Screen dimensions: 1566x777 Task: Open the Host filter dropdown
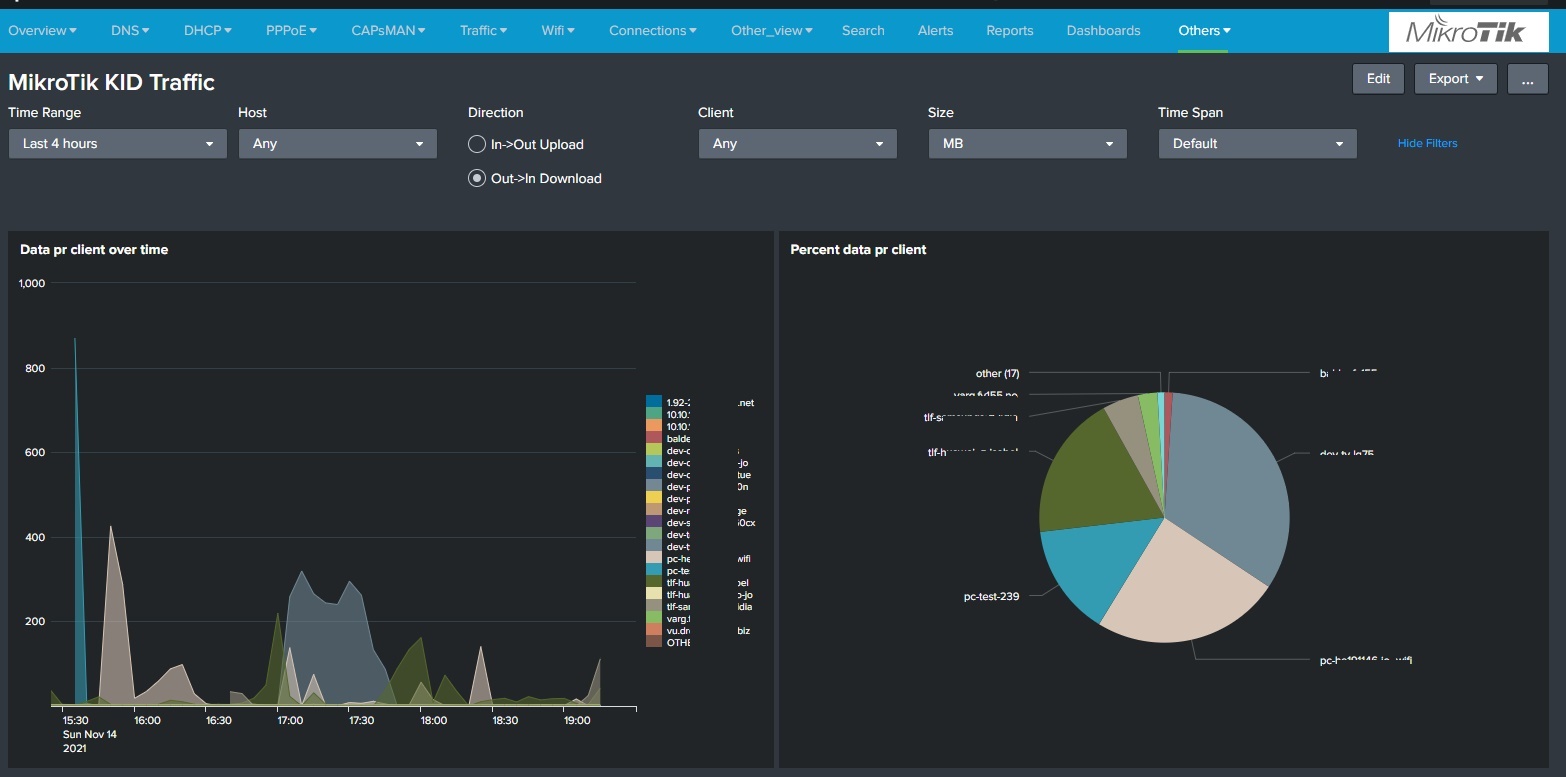coord(338,143)
